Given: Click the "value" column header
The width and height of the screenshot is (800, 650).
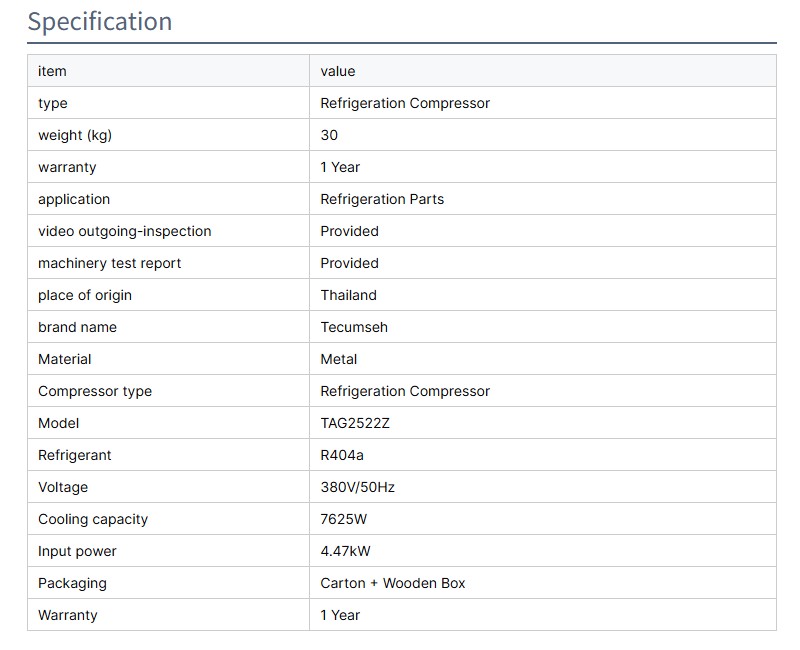Looking at the screenshot, I should pyautogui.click(x=338, y=71).
